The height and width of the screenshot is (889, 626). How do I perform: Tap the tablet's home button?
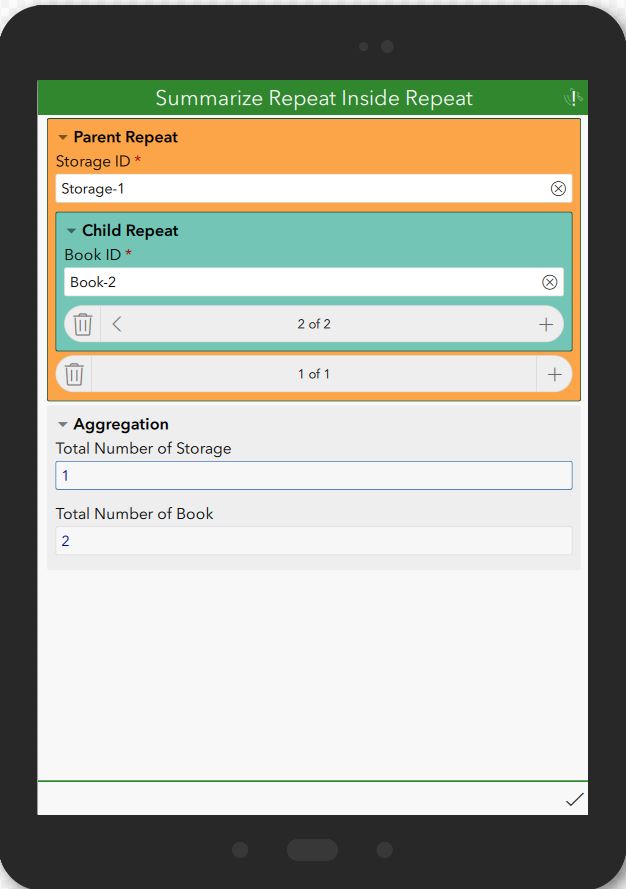click(x=312, y=850)
